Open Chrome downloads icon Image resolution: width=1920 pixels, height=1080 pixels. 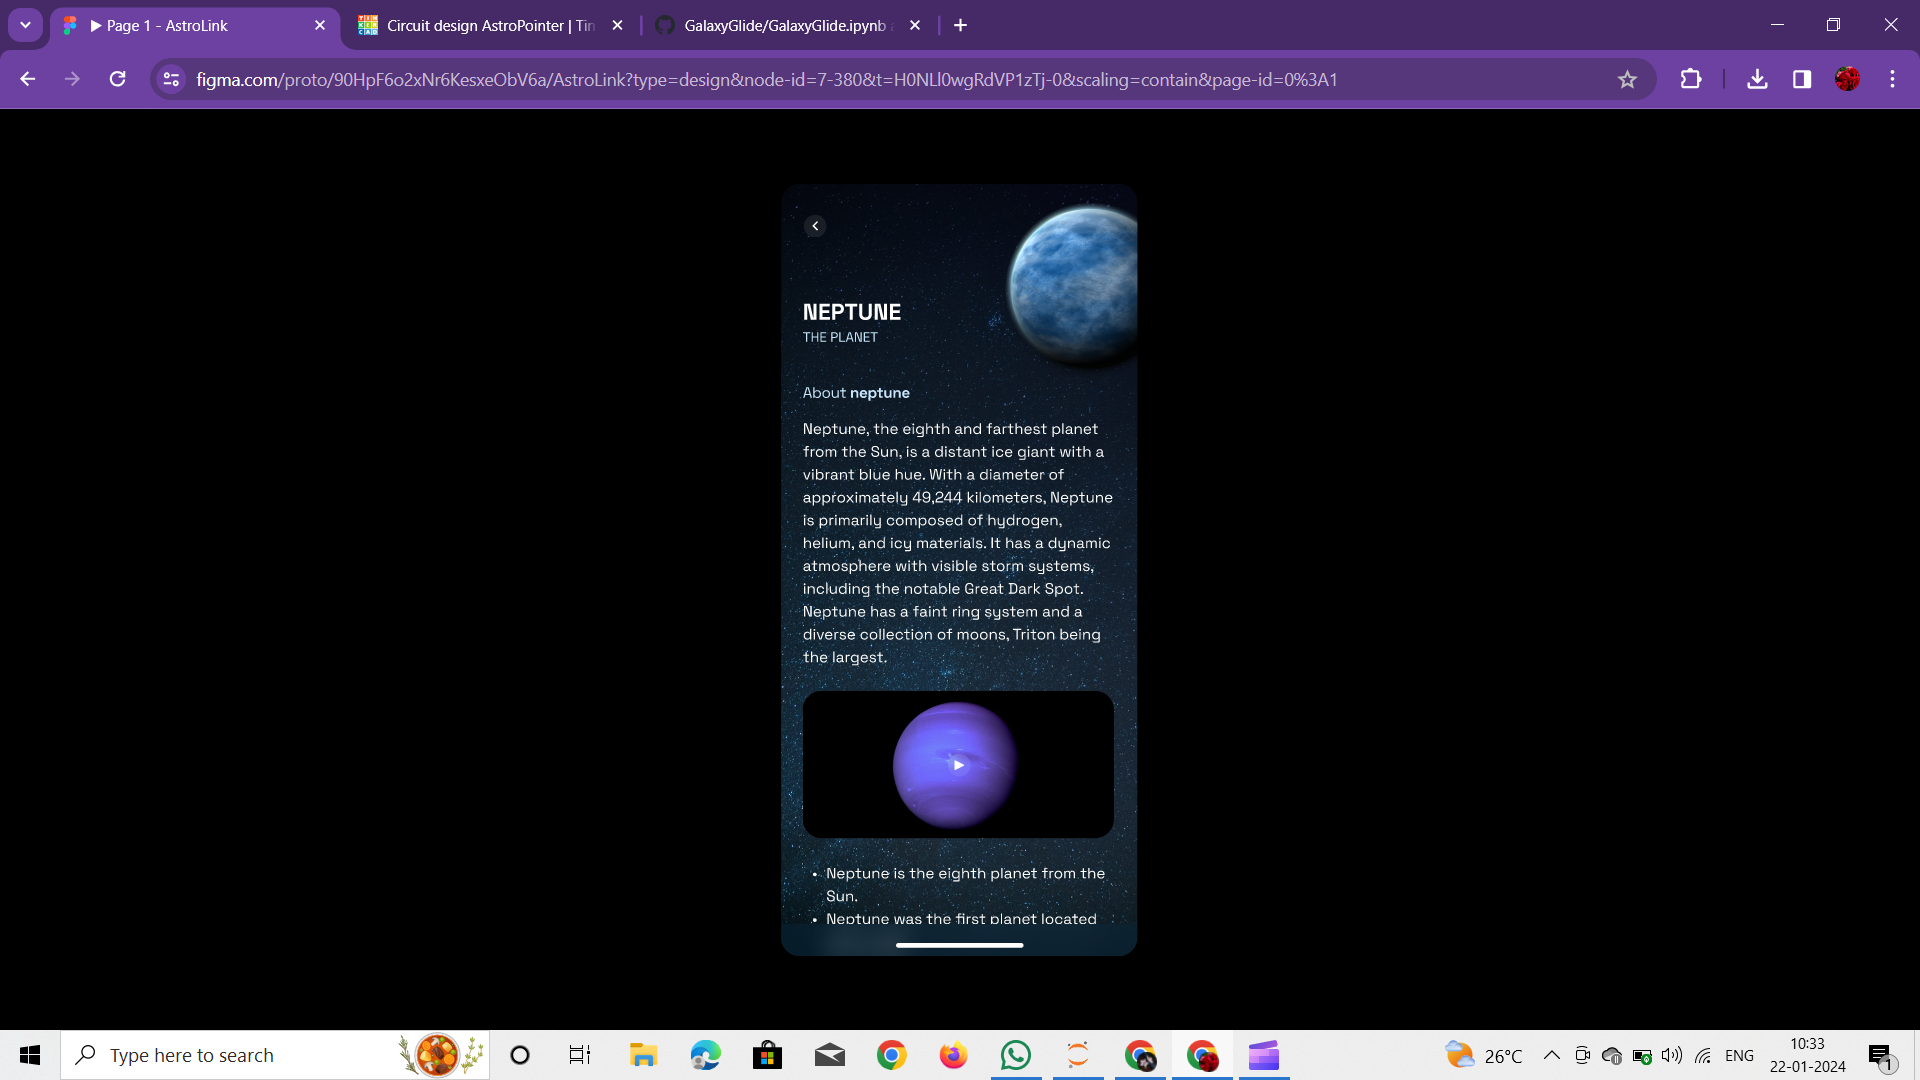click(1757, 79)
